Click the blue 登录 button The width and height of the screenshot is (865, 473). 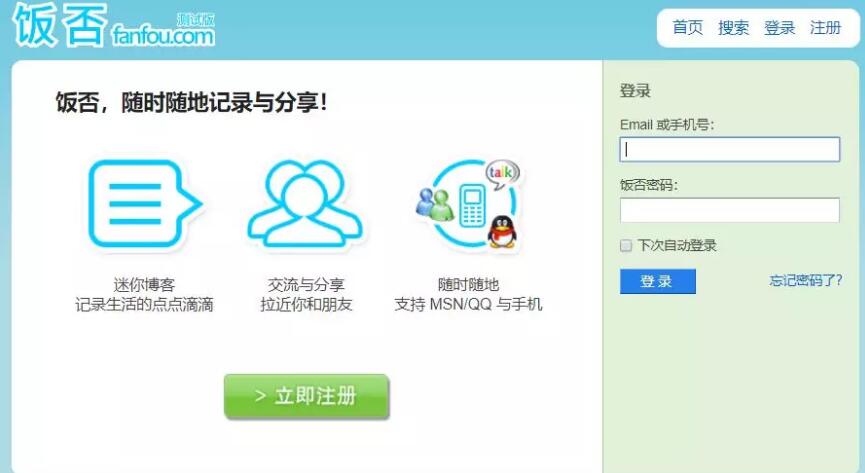[658, 281]
